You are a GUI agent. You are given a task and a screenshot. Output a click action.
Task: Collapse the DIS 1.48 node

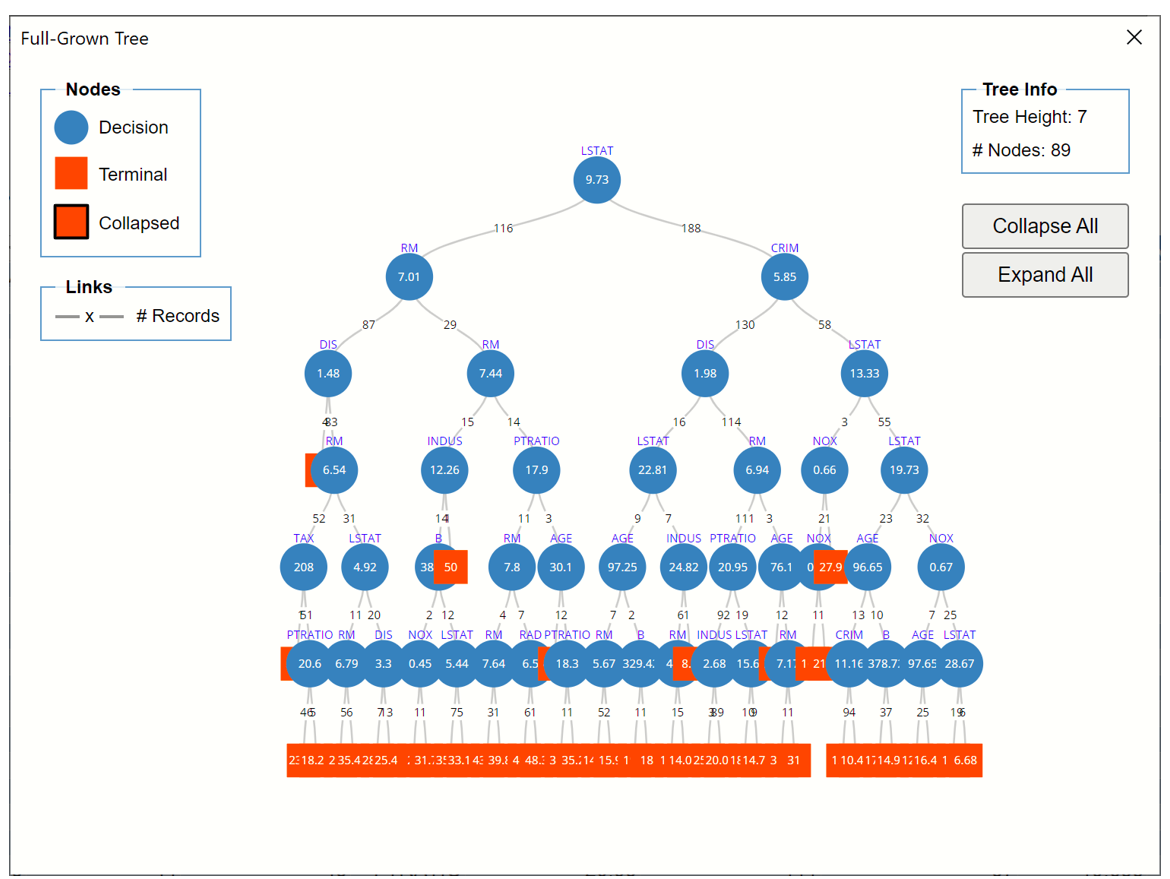[328, 374]
